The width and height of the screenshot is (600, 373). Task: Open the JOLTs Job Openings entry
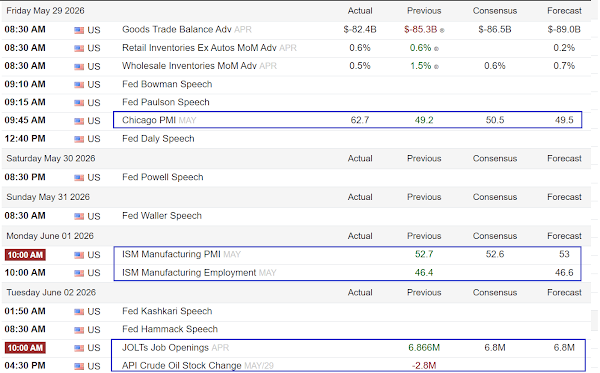click(165, 348)
